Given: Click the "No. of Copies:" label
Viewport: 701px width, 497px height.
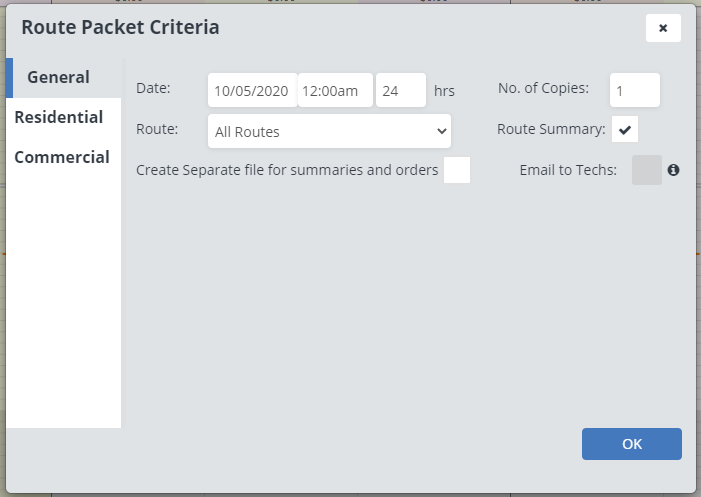Looking at the screenshot, I should tap(543, 88).
